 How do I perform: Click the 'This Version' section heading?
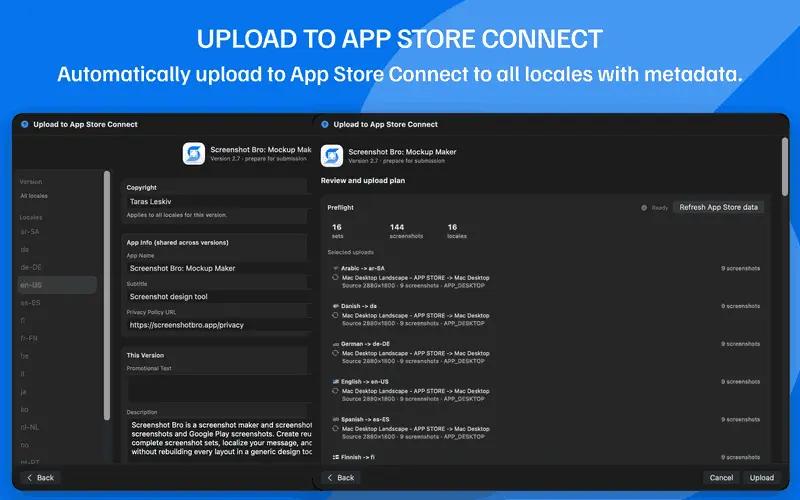[x=145, y=355]
